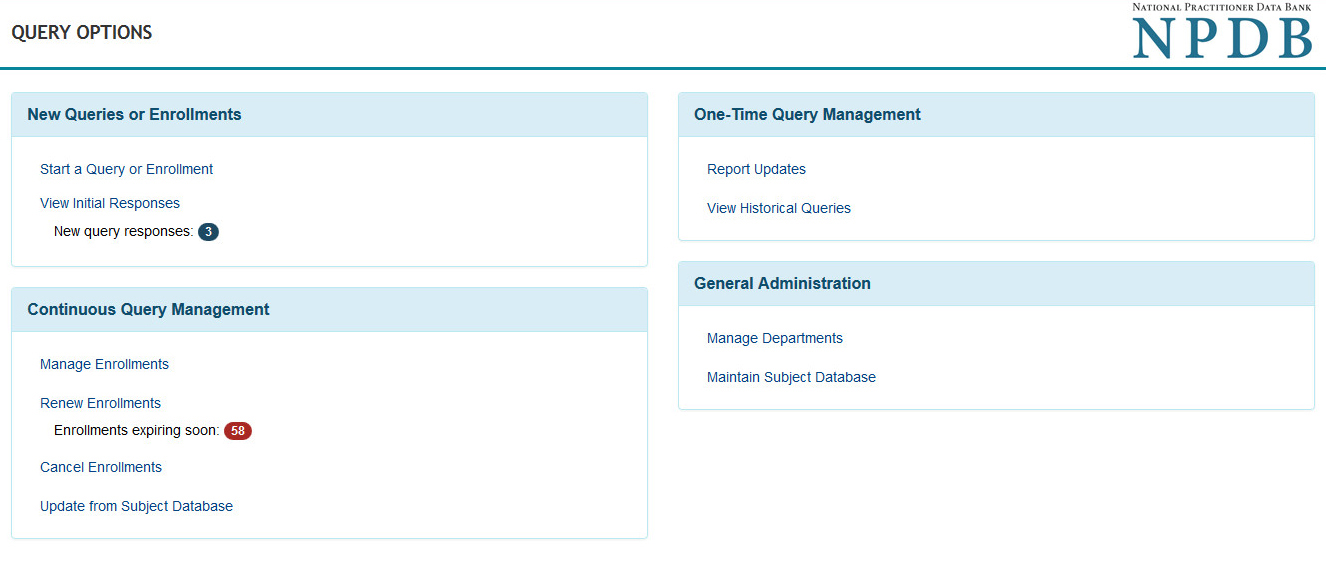Open the Report Updates link
Image resolution: width=1326 pixels, height=577 pixels.
point(756,169)
